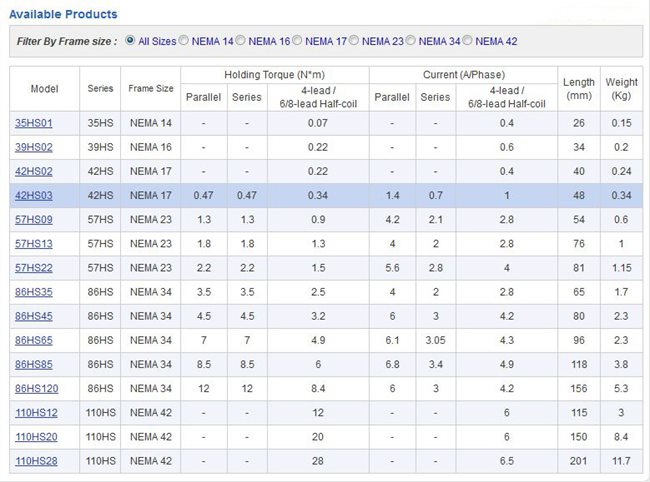The height and width of the screenshot is (482, 650).
Task: Filter by NEMA 17 frame size
Action: pyautogui.click(x=297, y=41)
